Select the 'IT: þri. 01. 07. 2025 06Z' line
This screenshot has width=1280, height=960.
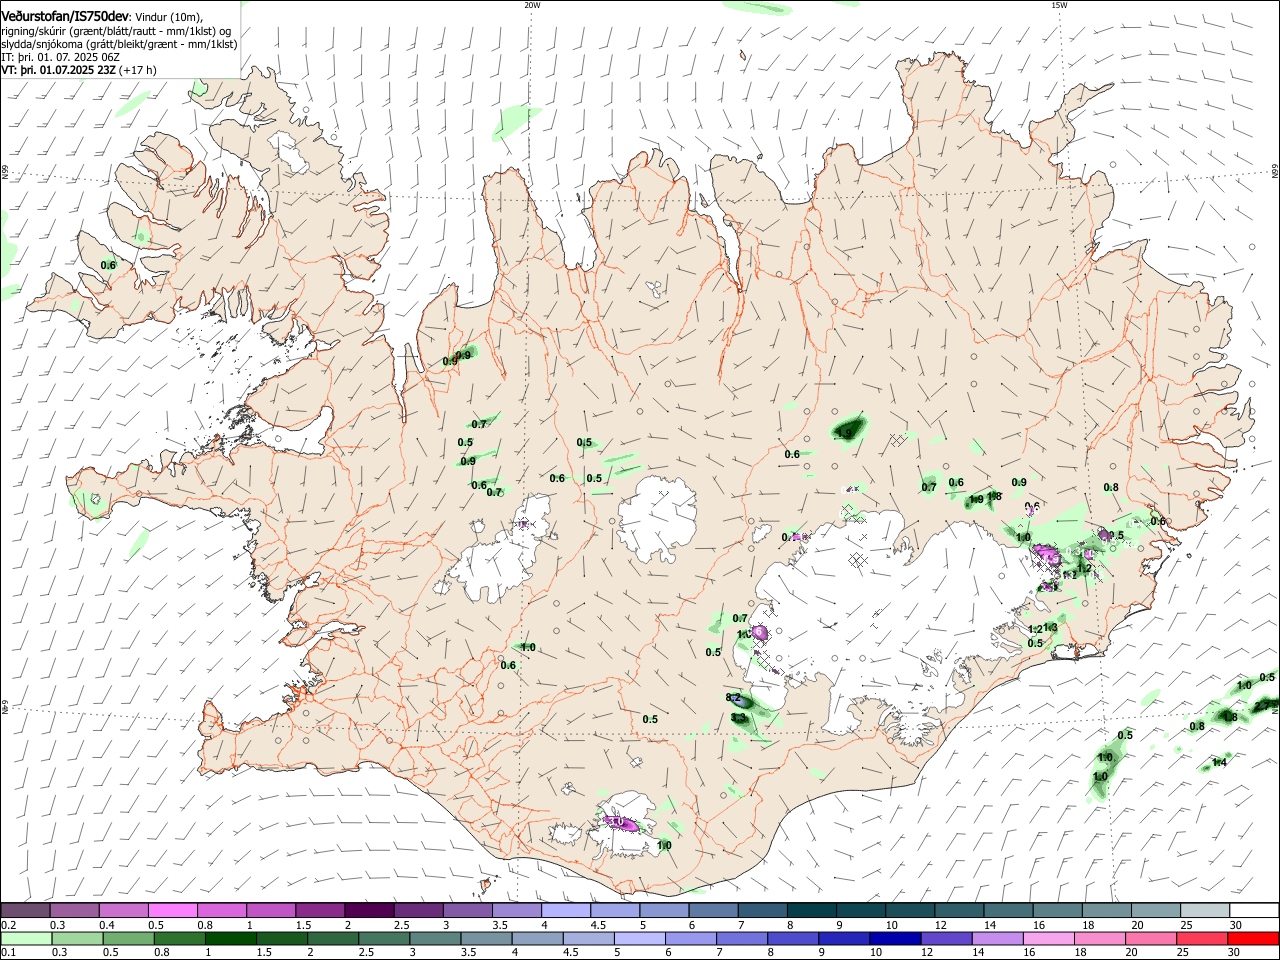61,58
